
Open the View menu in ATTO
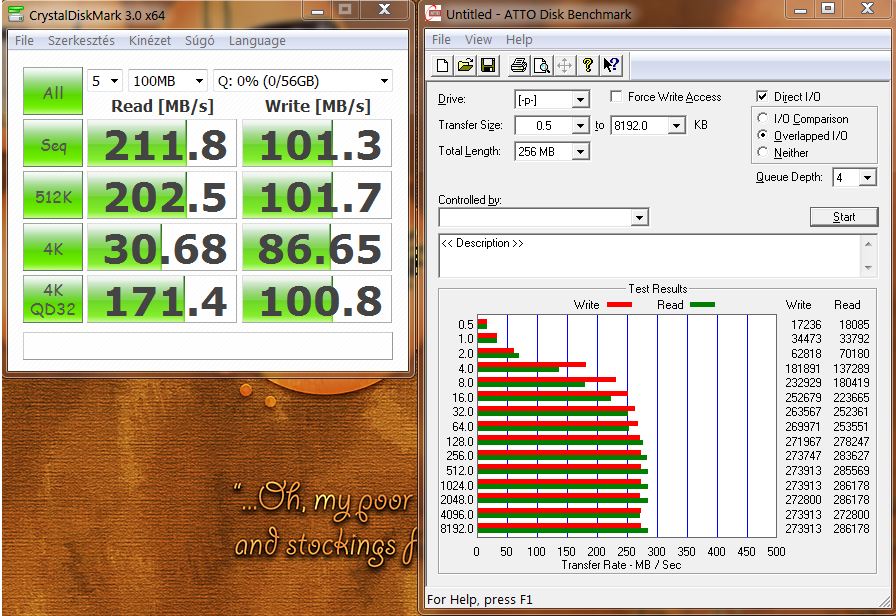click(x=478, y=39)
